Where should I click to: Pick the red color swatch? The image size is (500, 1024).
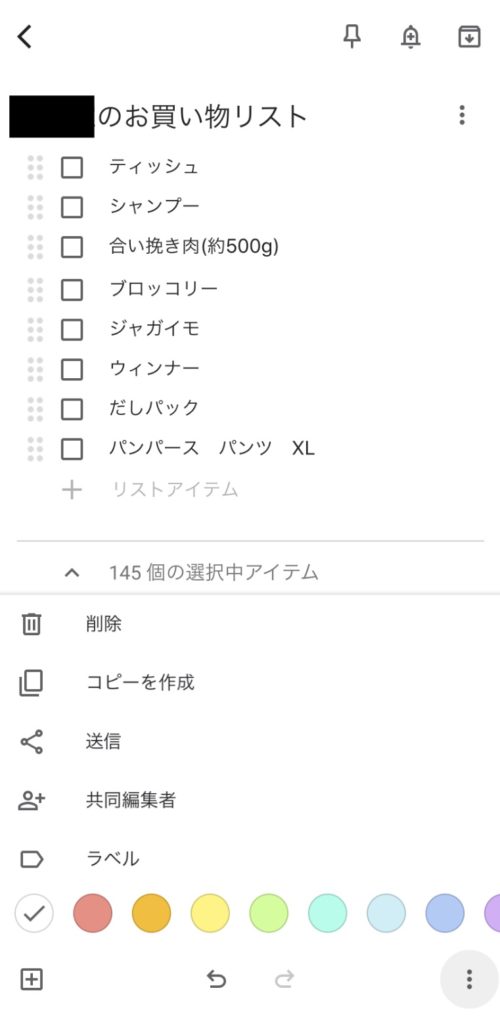click(93, 913)
